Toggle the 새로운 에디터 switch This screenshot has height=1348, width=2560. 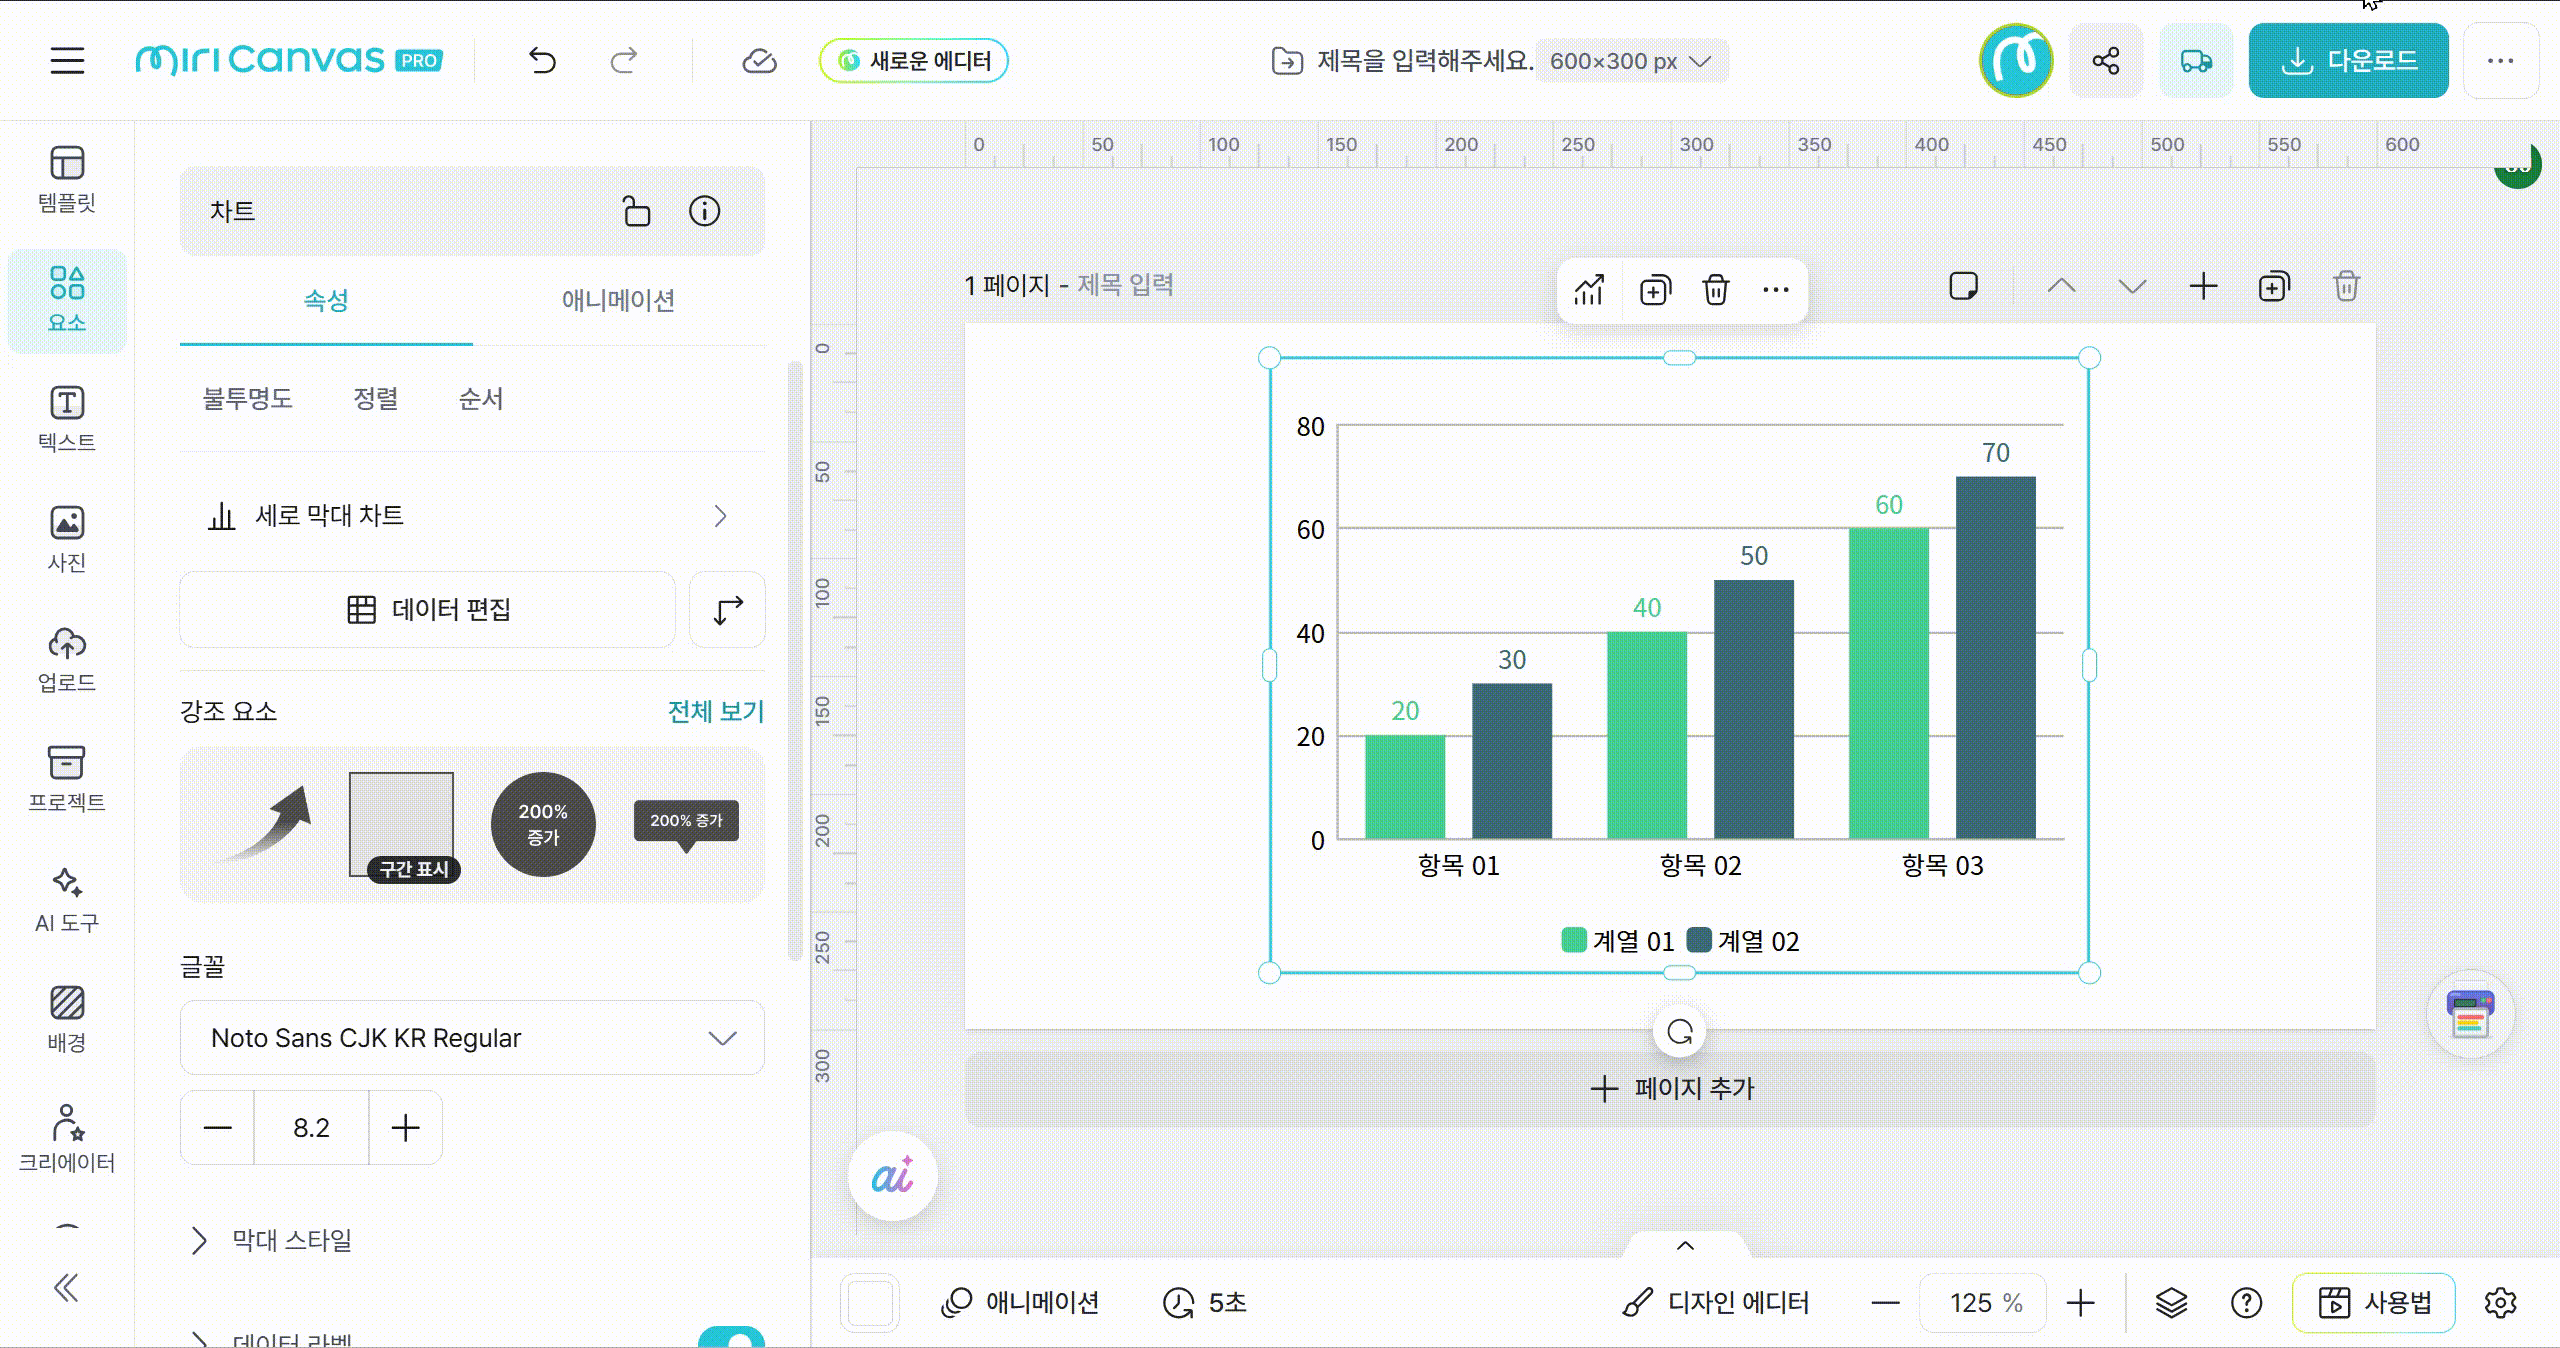pos(913,61)
